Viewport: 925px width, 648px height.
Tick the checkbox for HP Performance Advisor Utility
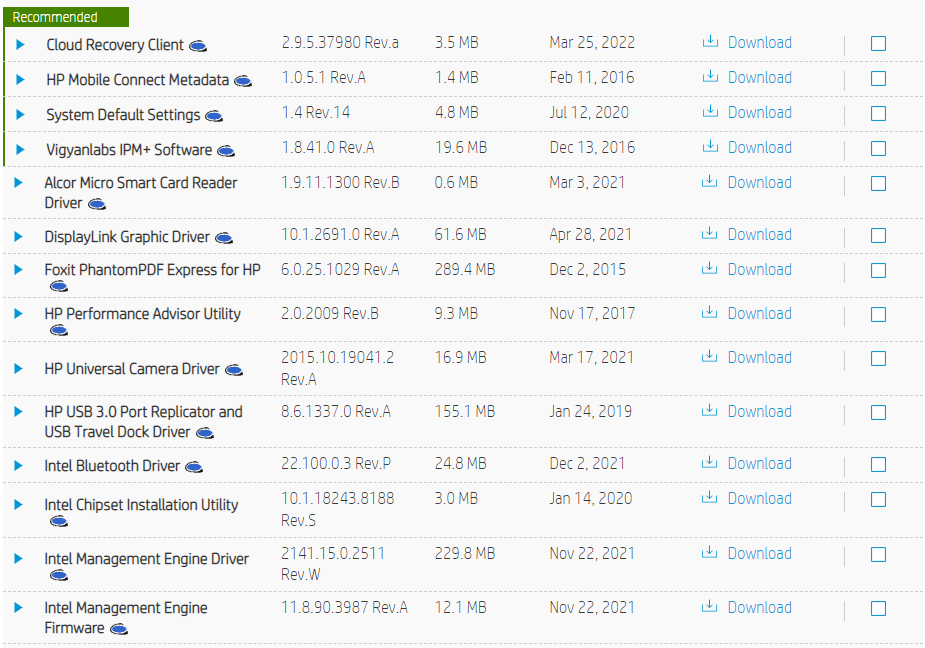(878, 315)
